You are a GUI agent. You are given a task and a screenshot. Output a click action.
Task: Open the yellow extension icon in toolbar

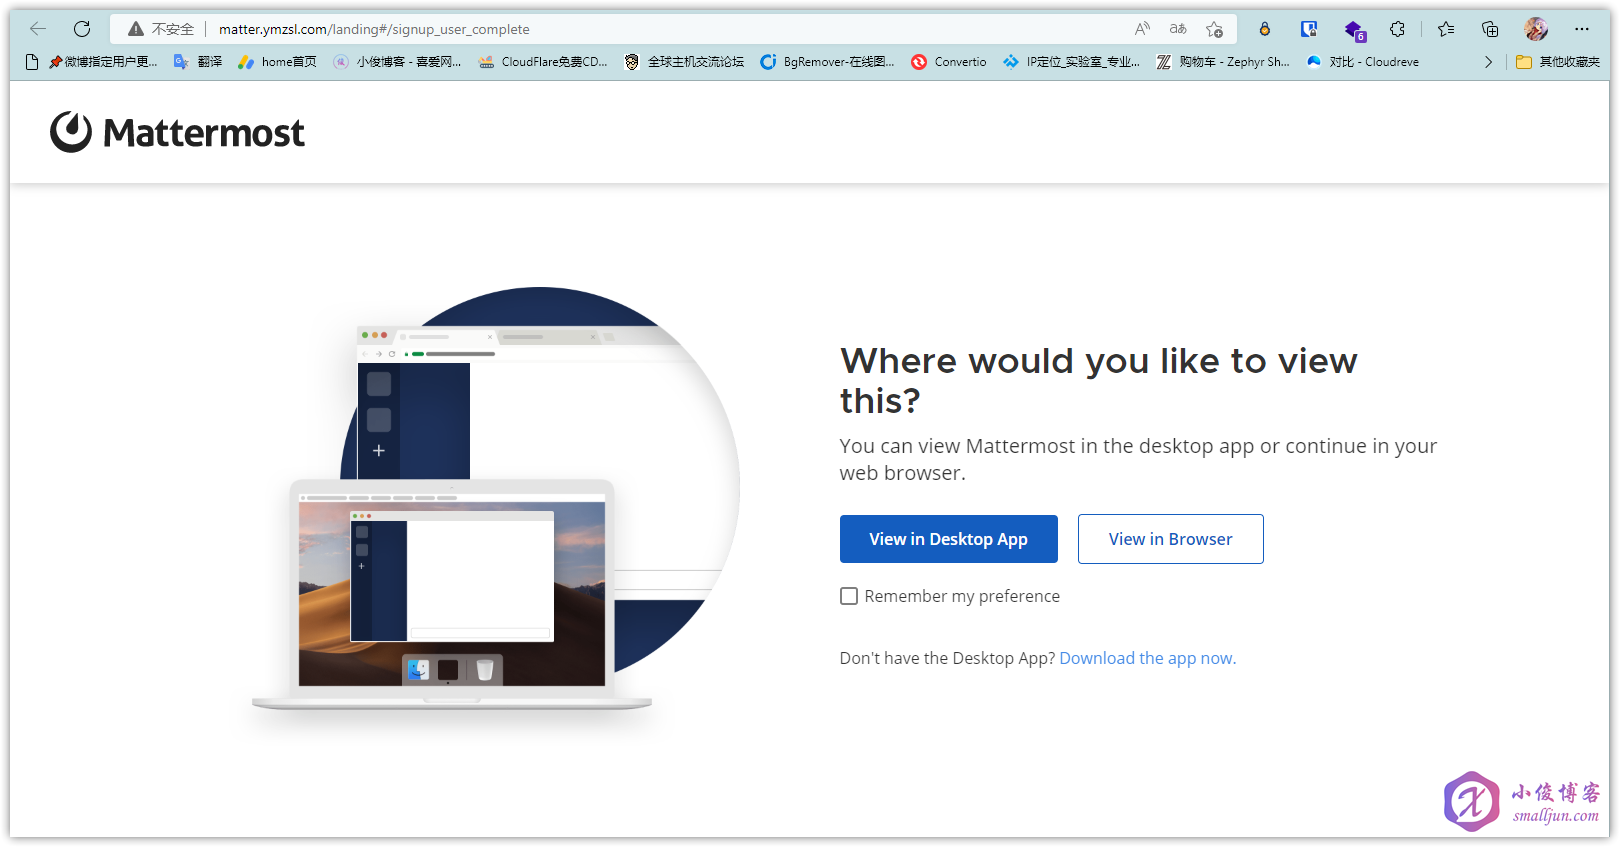(x=1264, y=29)
